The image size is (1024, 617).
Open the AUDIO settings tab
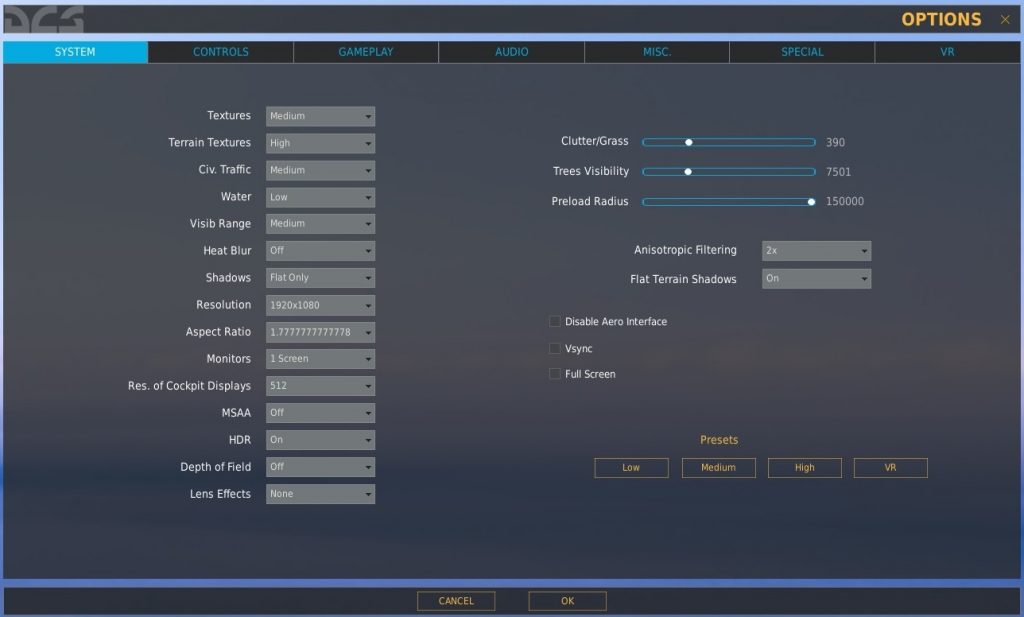[x=511, y=51]
